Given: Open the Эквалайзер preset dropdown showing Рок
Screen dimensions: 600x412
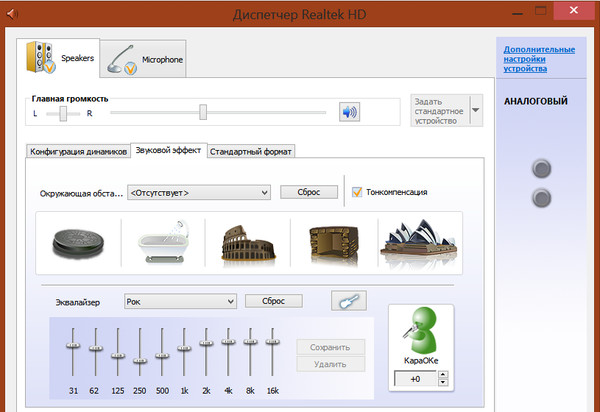Looking at the screenshot, I should tap(180, 301).
